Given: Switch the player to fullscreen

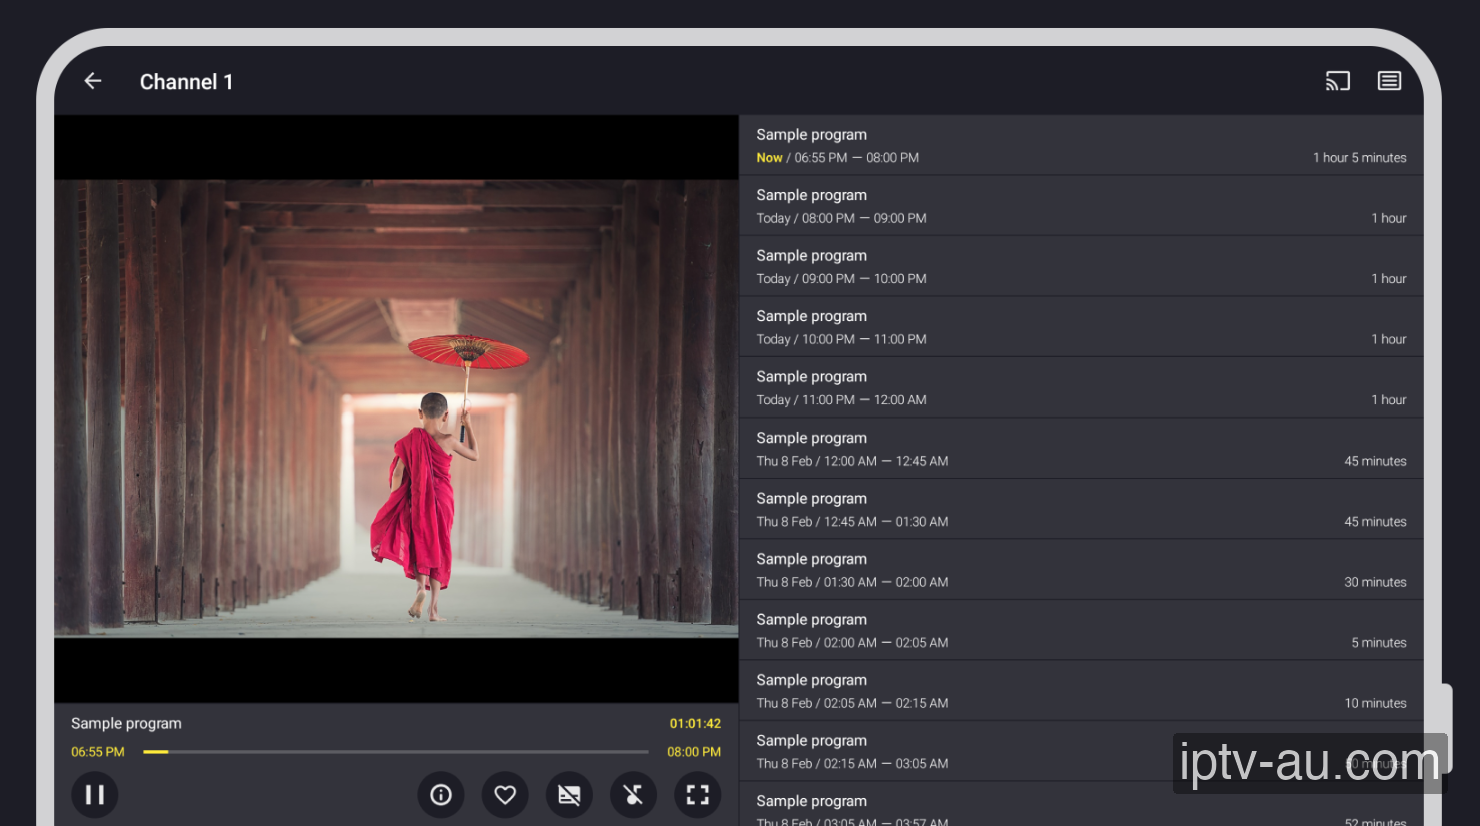Looking at the screenshot, I should pyautogui.click(x=697, y=794).
